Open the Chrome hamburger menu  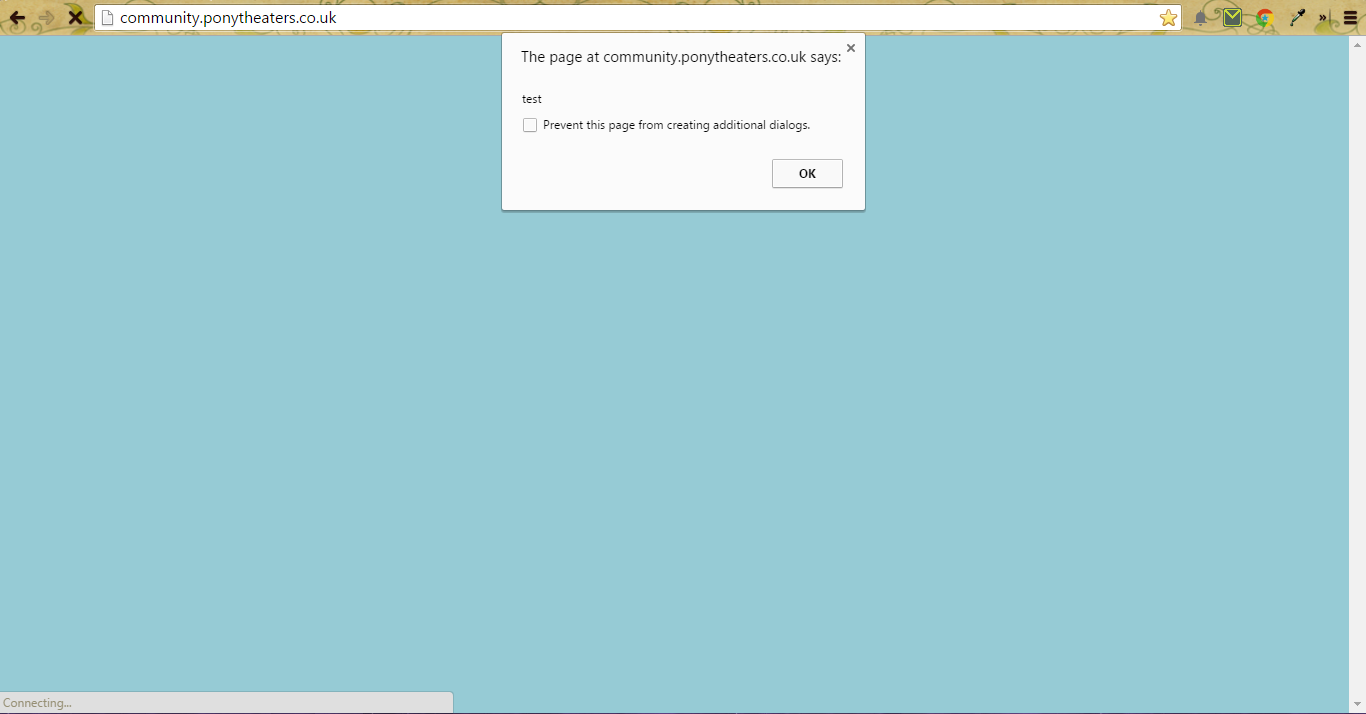(x=1350, y=18)
